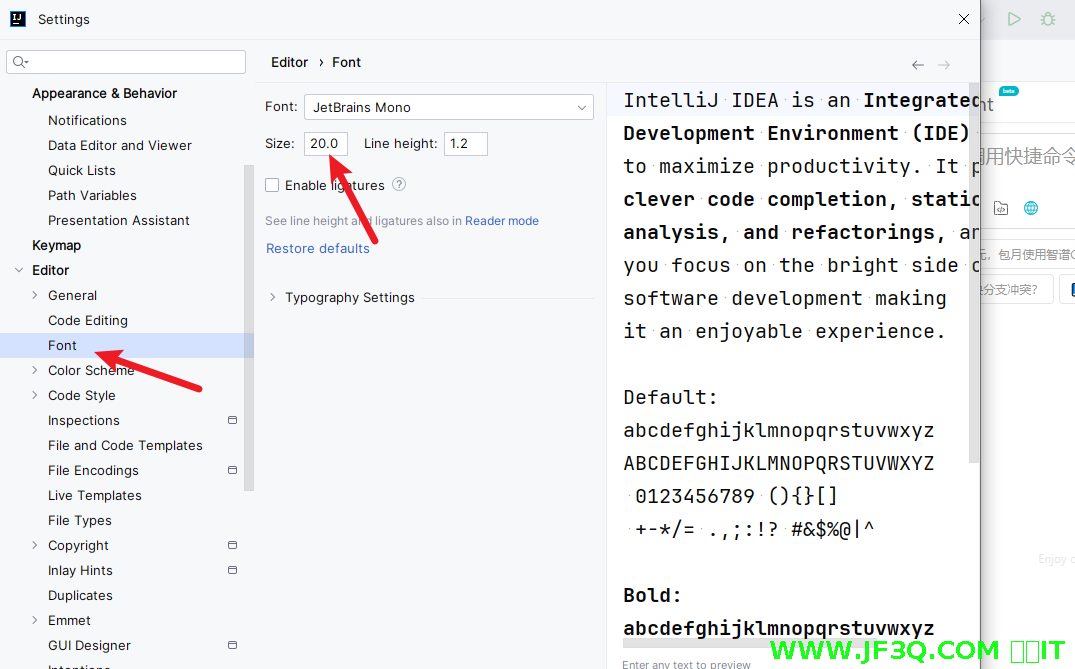This screenshot has height=669, width=1075.
Task: Click the forward navigation arrow in Settings
Action: point(943,65)
